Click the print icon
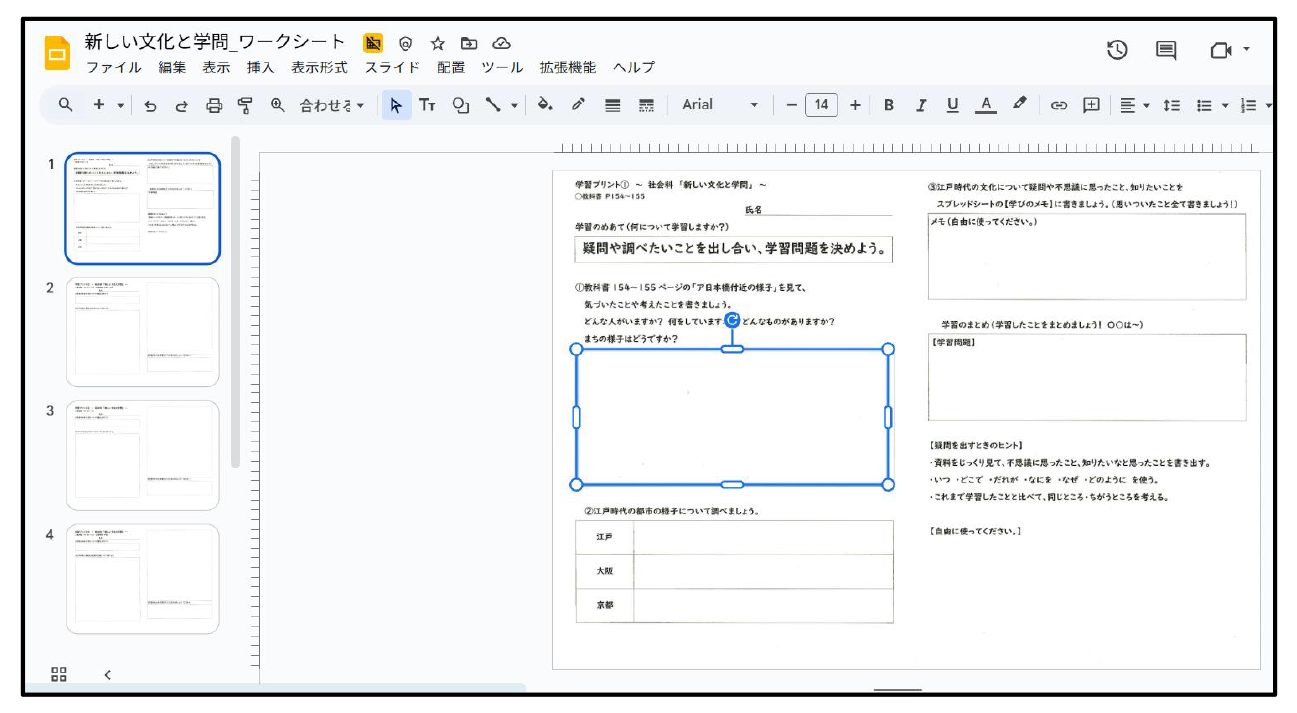Image resolution: width=1297 pixels, height=713 pixels. click(x=214, y=105)
